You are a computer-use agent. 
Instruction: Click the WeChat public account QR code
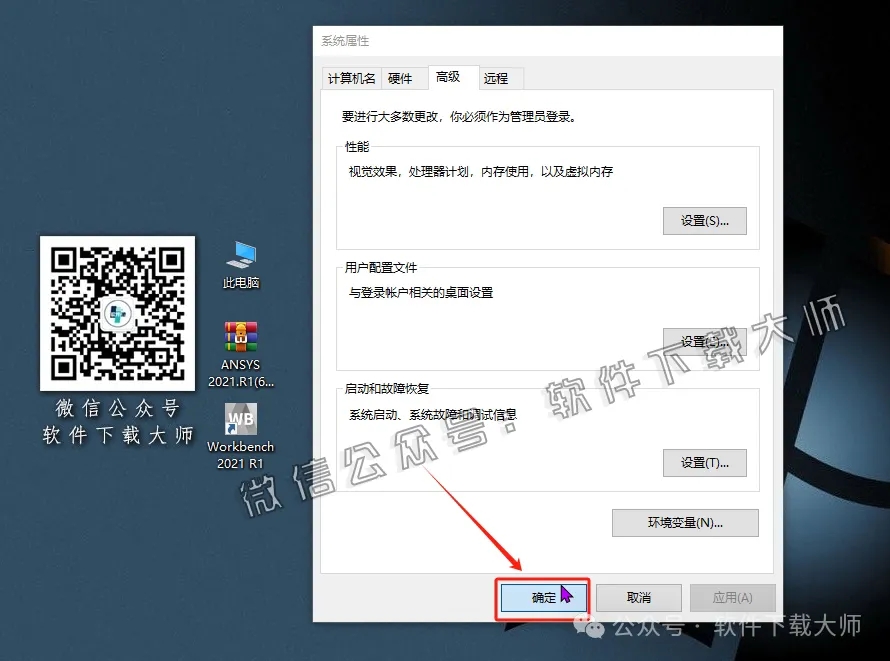[117, 313]
